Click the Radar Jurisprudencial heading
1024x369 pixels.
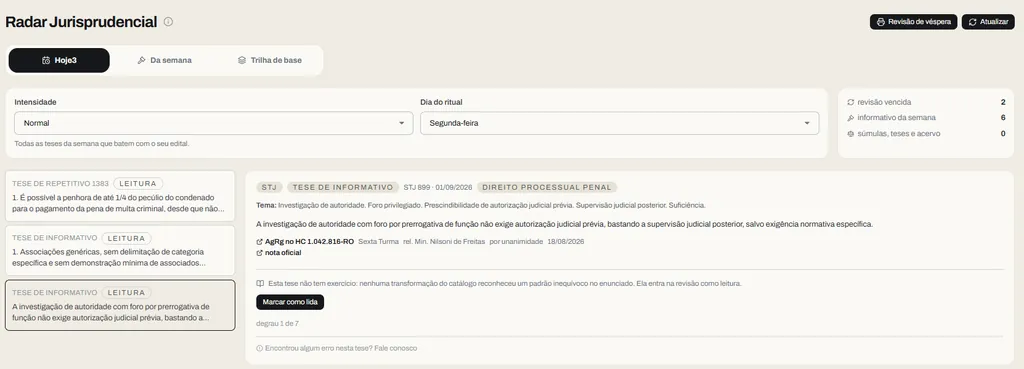coord(81,22)
